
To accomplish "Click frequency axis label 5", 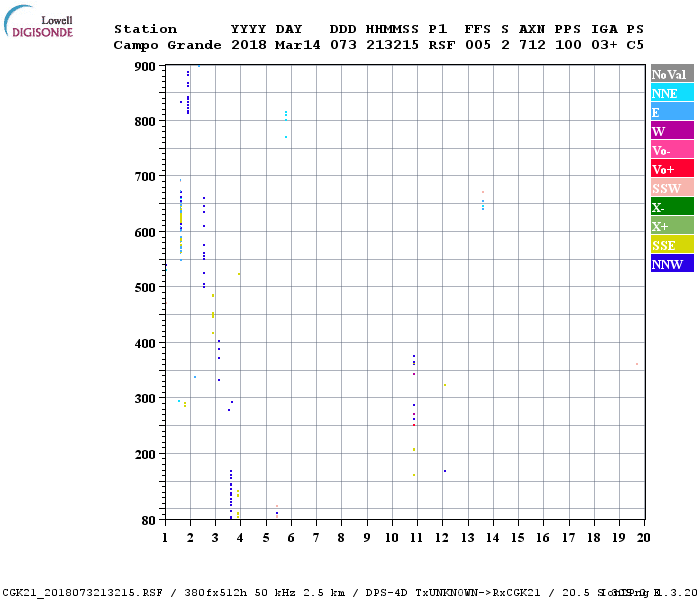I will click(266, 538).
